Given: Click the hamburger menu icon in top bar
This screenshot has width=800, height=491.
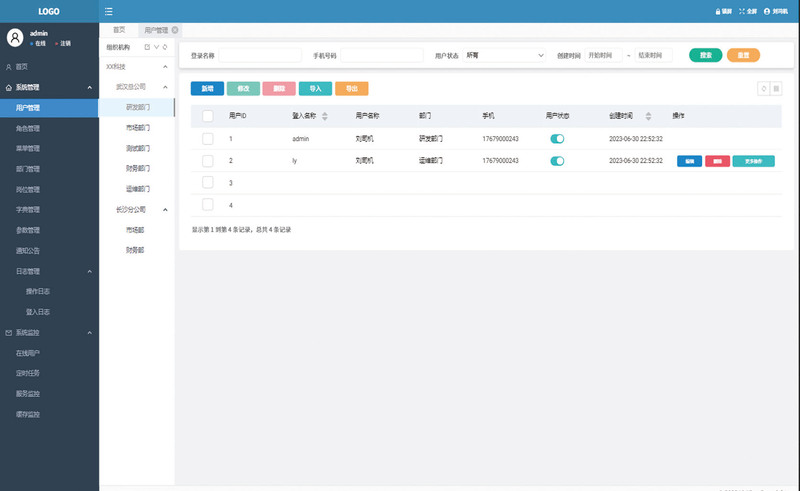Looking at the screenshot, I should pos(108,11).
